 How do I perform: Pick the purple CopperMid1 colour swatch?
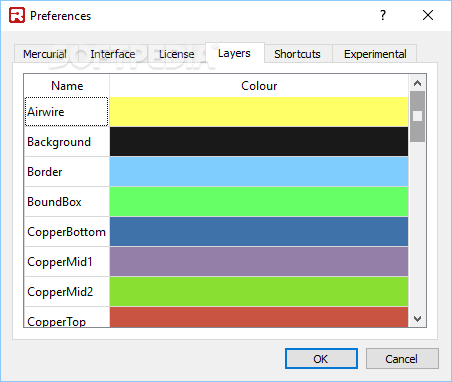(259, 262)
